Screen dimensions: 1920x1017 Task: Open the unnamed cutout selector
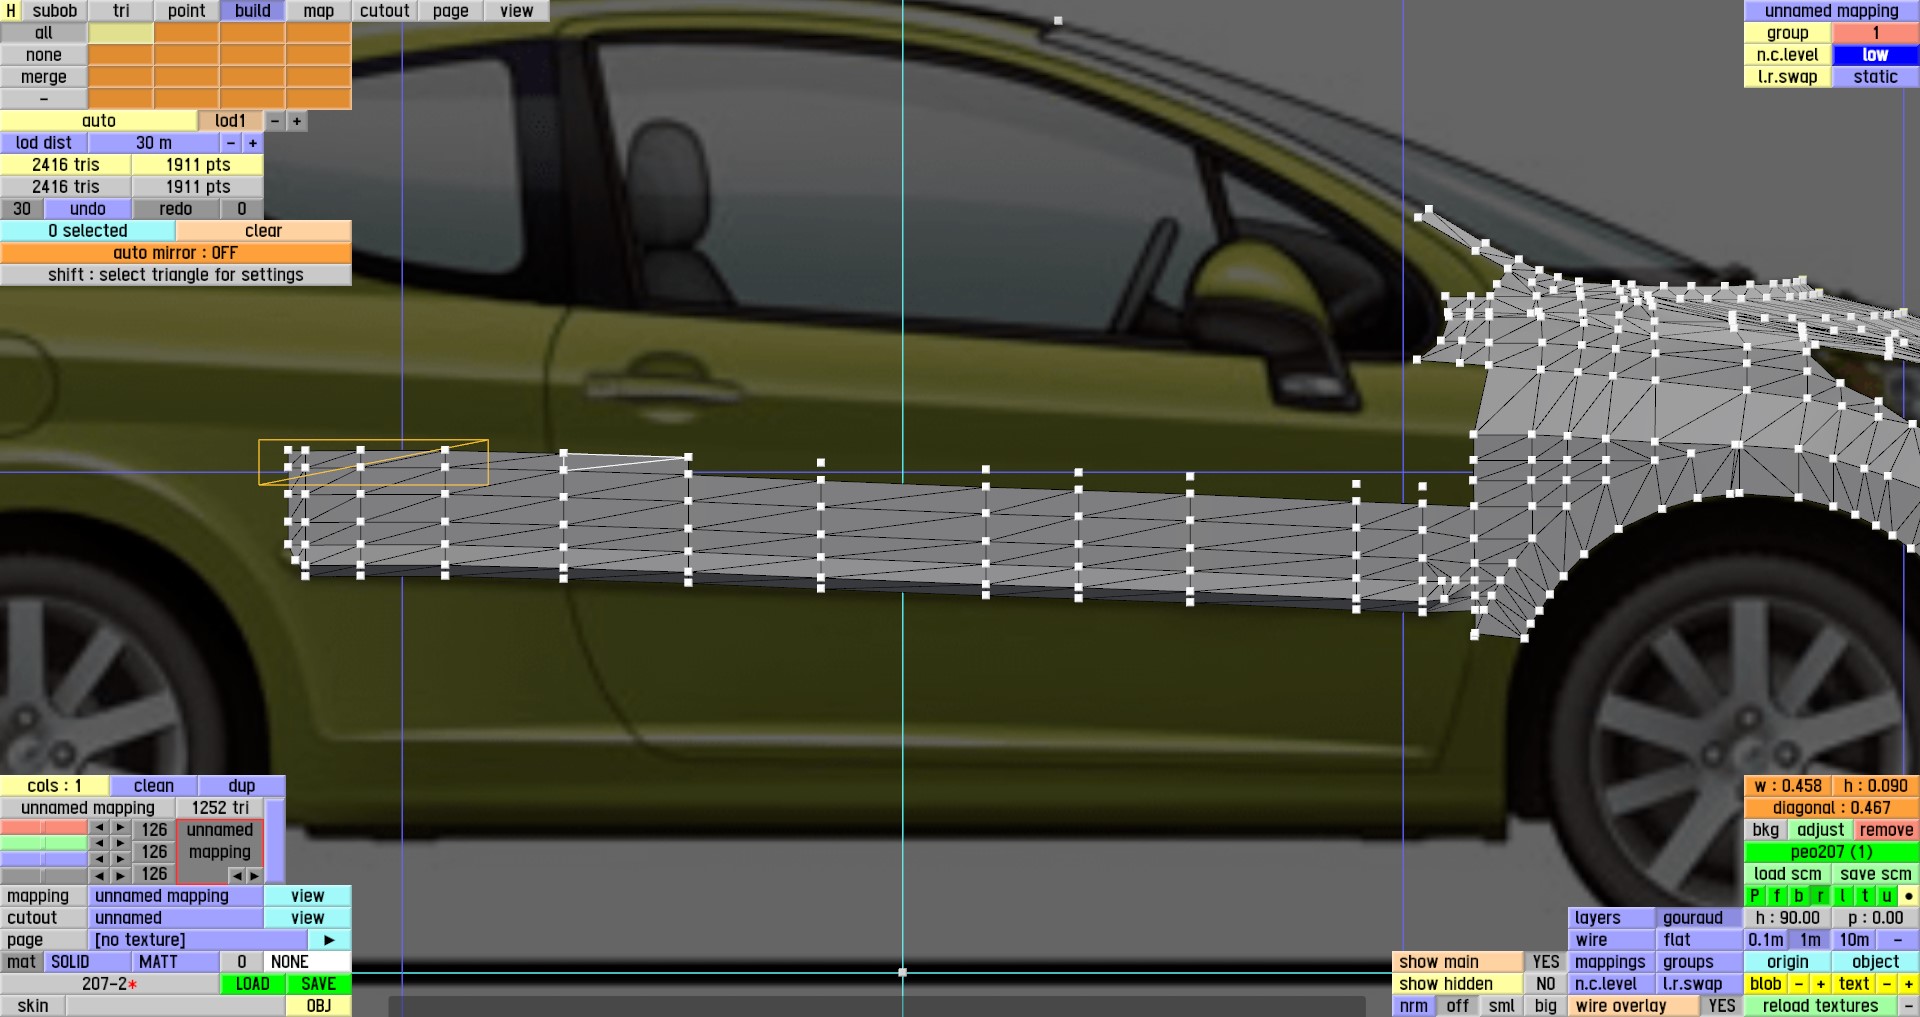176,918
